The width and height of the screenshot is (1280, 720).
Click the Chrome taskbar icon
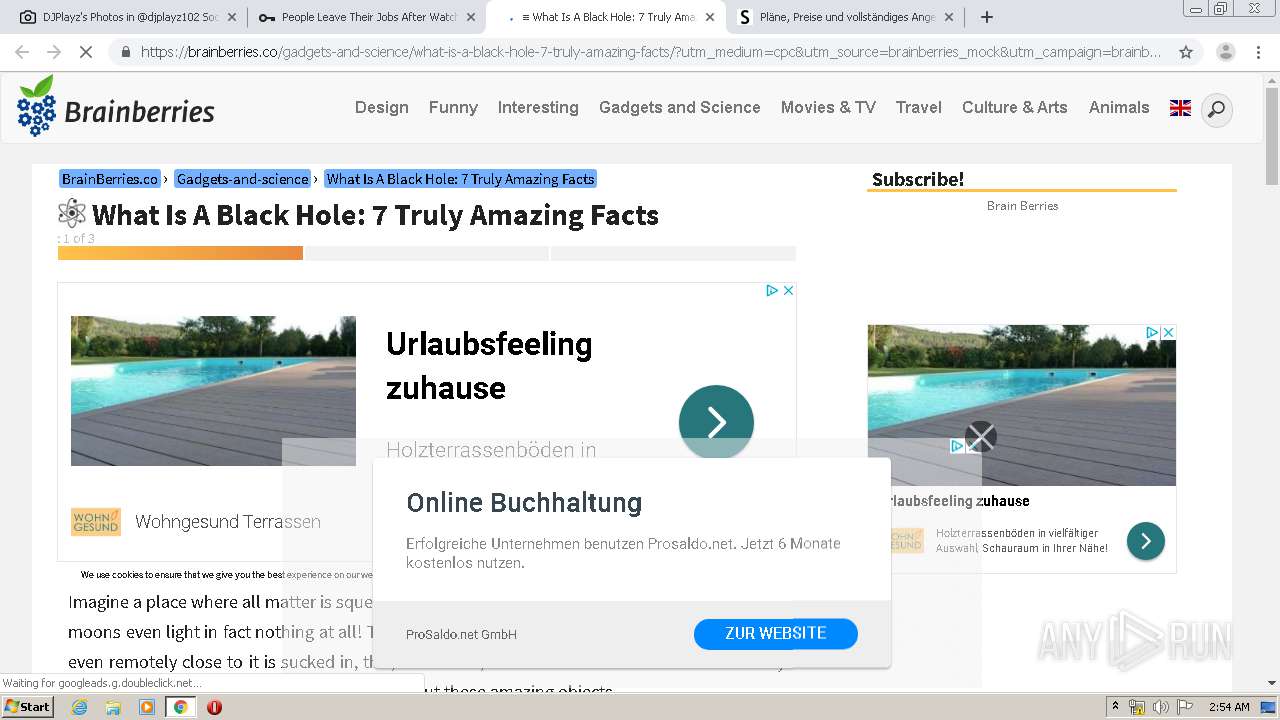tap(180, 707)
